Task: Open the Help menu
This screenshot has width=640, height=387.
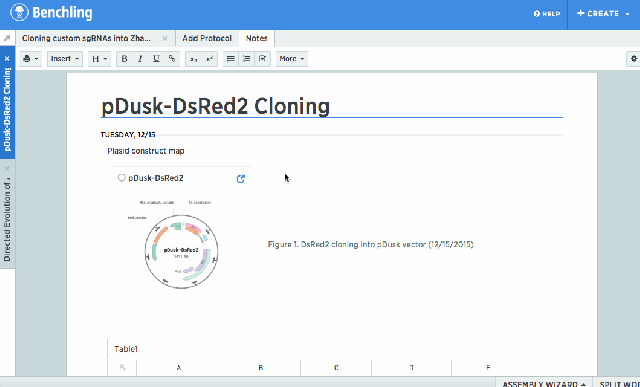Action: [547, 14]
